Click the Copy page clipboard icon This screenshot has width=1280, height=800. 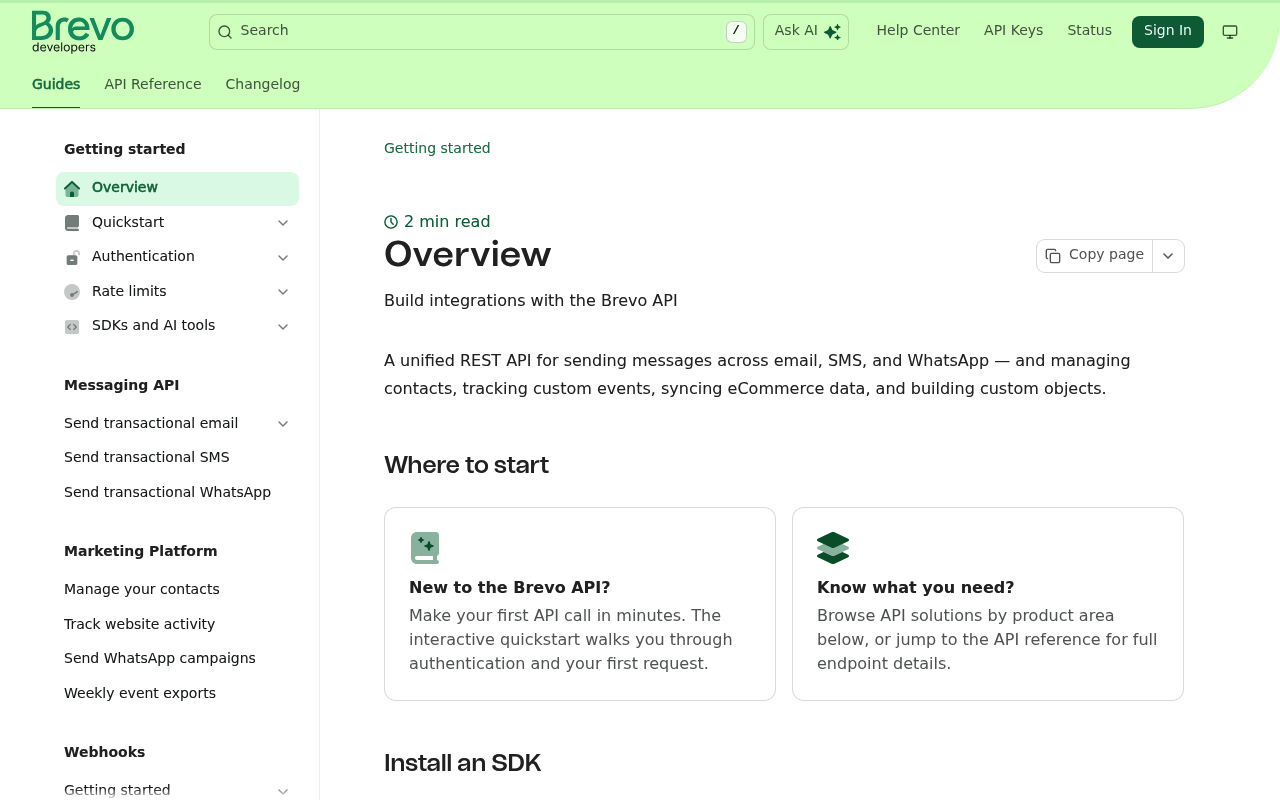pos(1053,256)
